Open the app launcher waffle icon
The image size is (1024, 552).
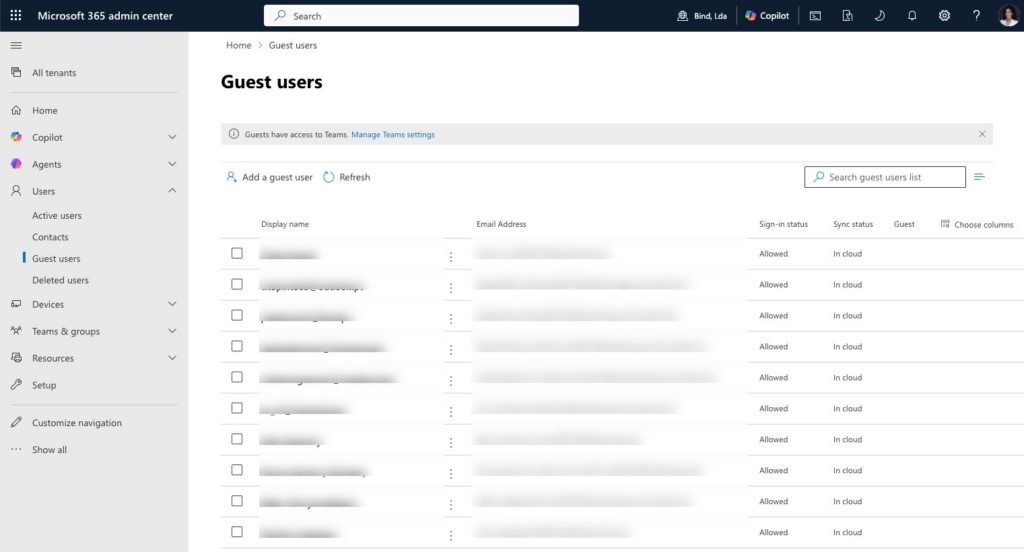click(16, 16)
